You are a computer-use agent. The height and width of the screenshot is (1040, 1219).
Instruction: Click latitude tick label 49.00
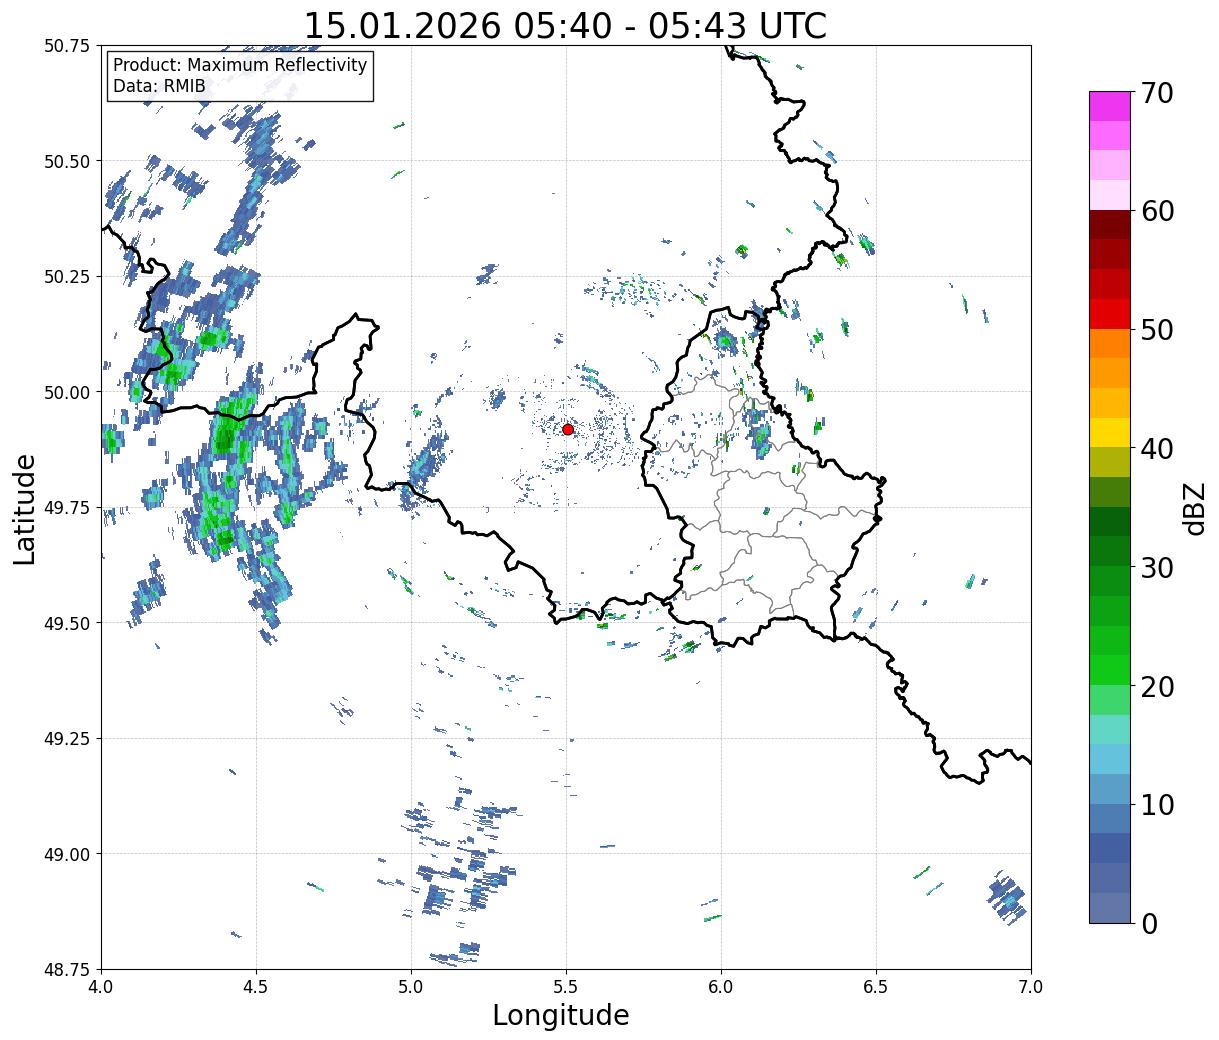[67, 854]
